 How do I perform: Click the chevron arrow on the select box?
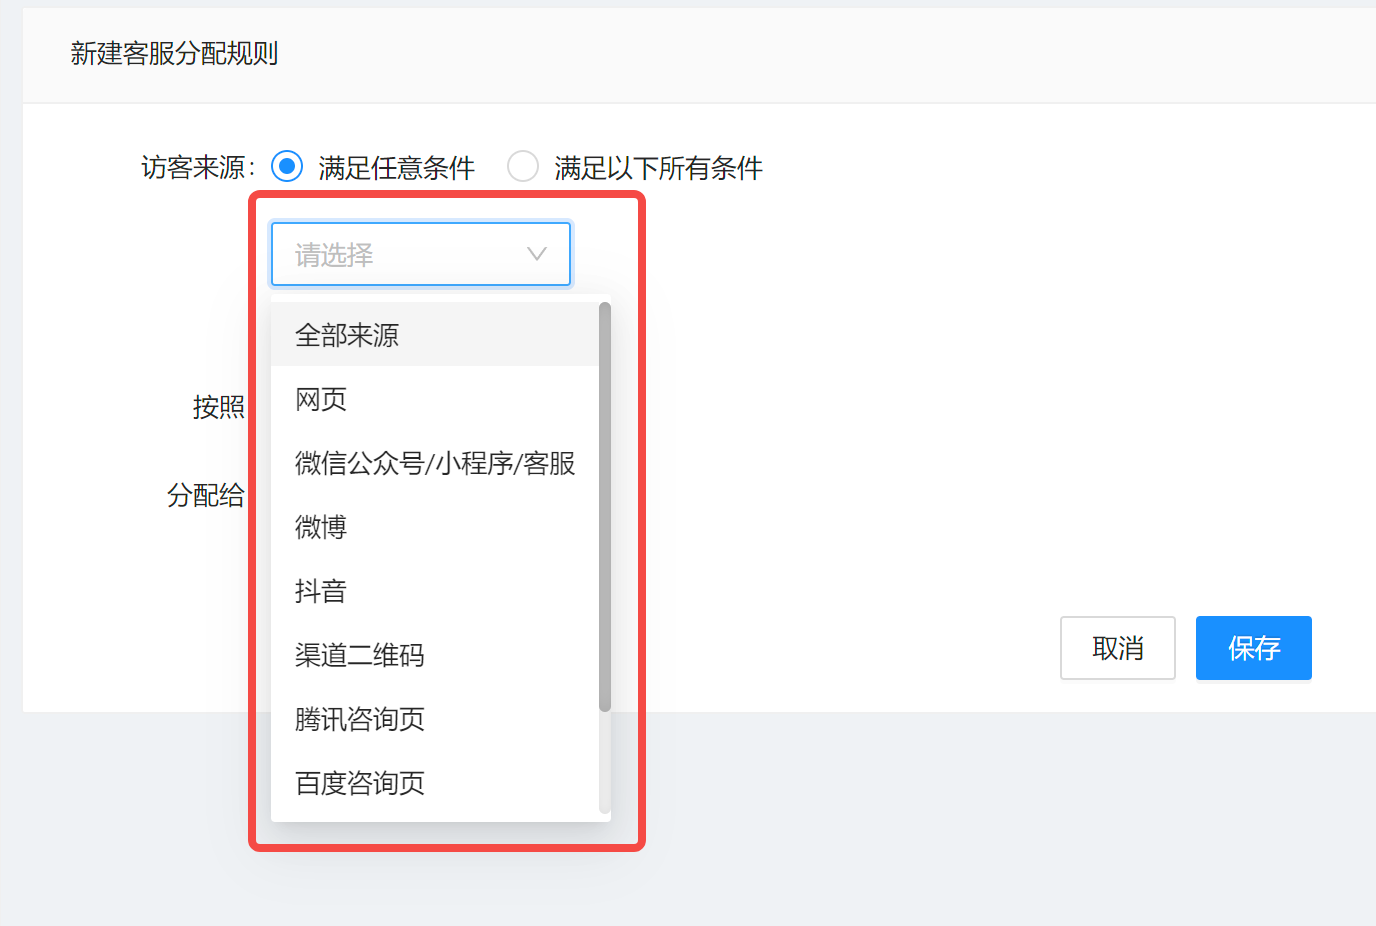coord(535,254)
